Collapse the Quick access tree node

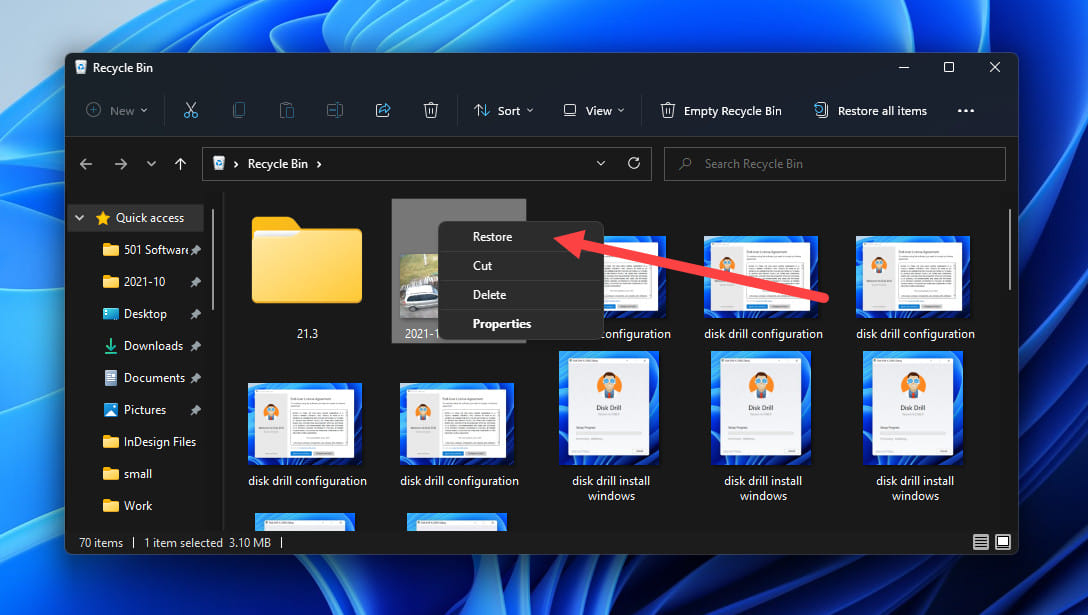coord(80,218)
